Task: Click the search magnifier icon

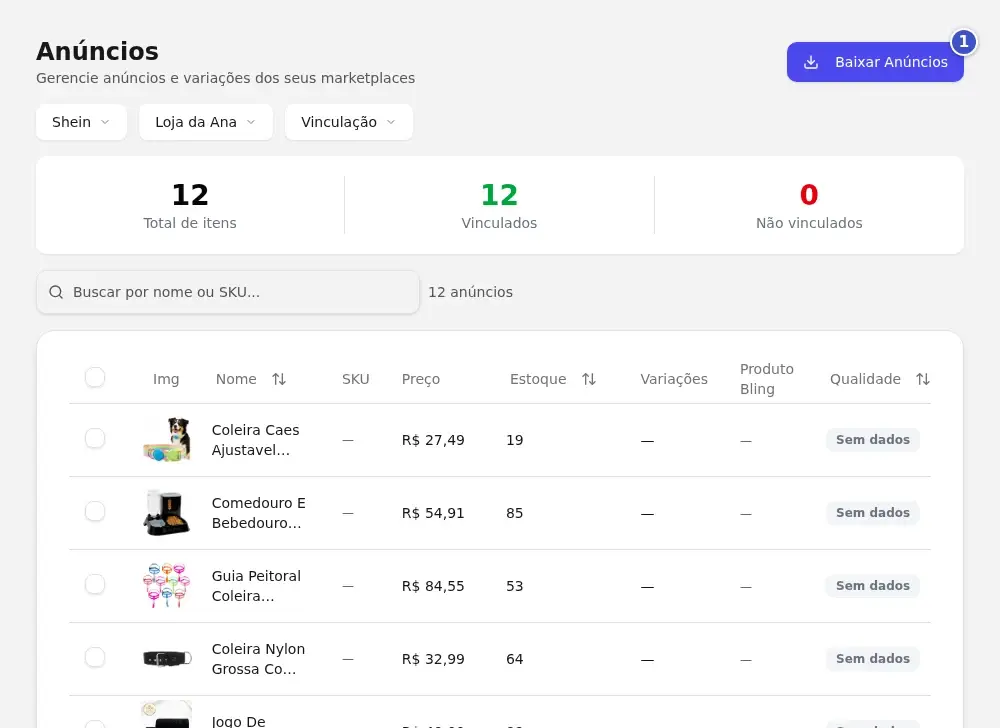Action: tap(56, 292)
